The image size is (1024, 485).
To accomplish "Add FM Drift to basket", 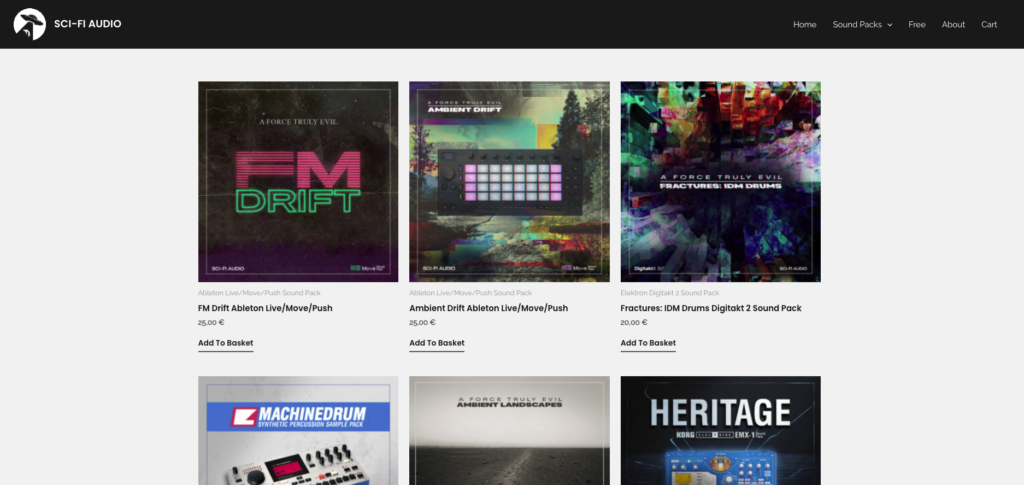I will (x=225, y=343).
